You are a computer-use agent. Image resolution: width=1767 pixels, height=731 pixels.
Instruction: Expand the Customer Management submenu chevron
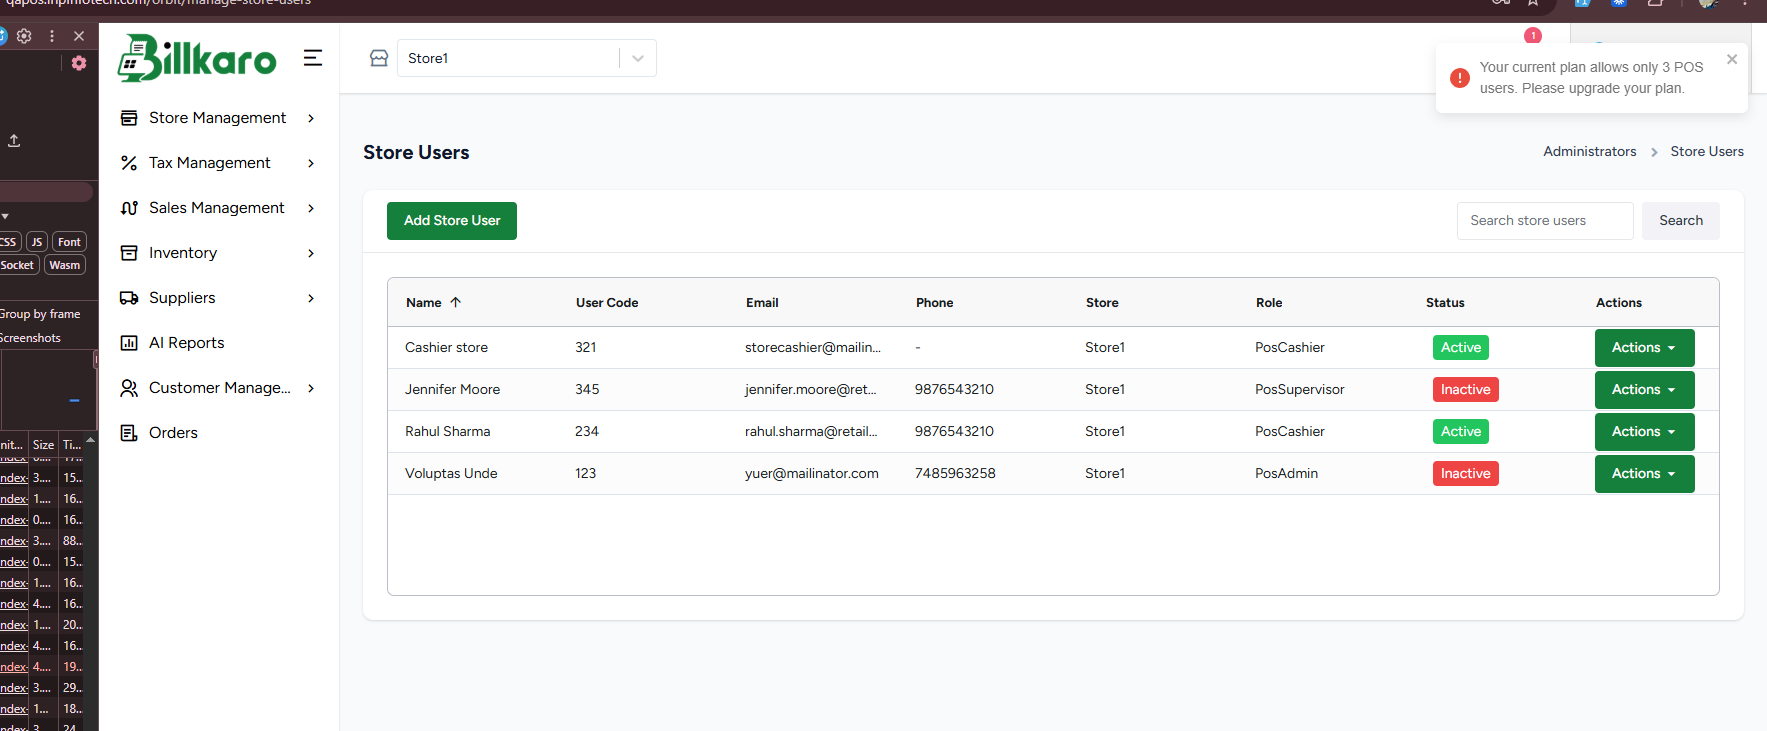coord(311,388)
